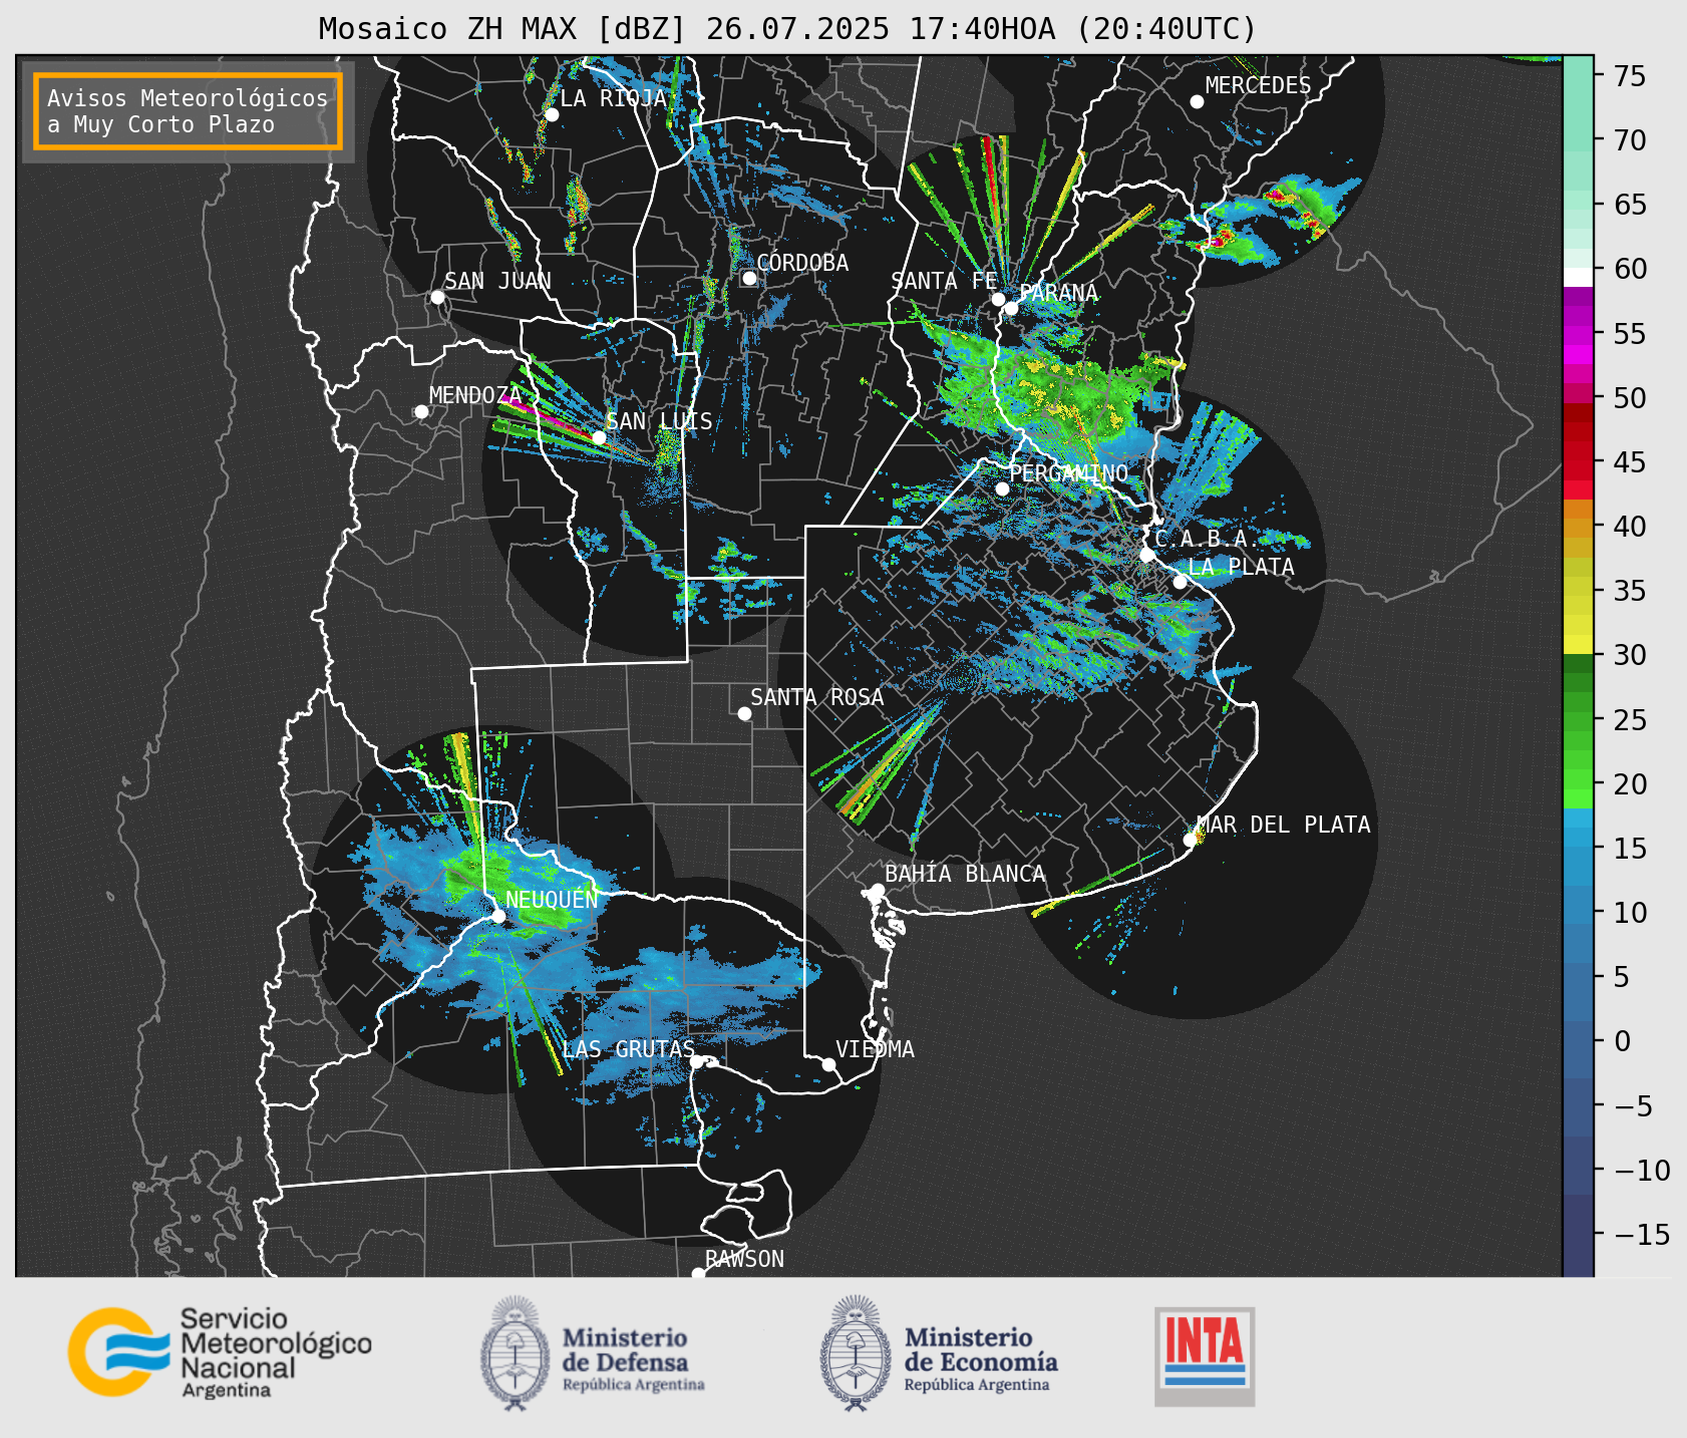The image size is (1687, 1438).
Task: Click the CORDOBA label text
Action: 803,263
